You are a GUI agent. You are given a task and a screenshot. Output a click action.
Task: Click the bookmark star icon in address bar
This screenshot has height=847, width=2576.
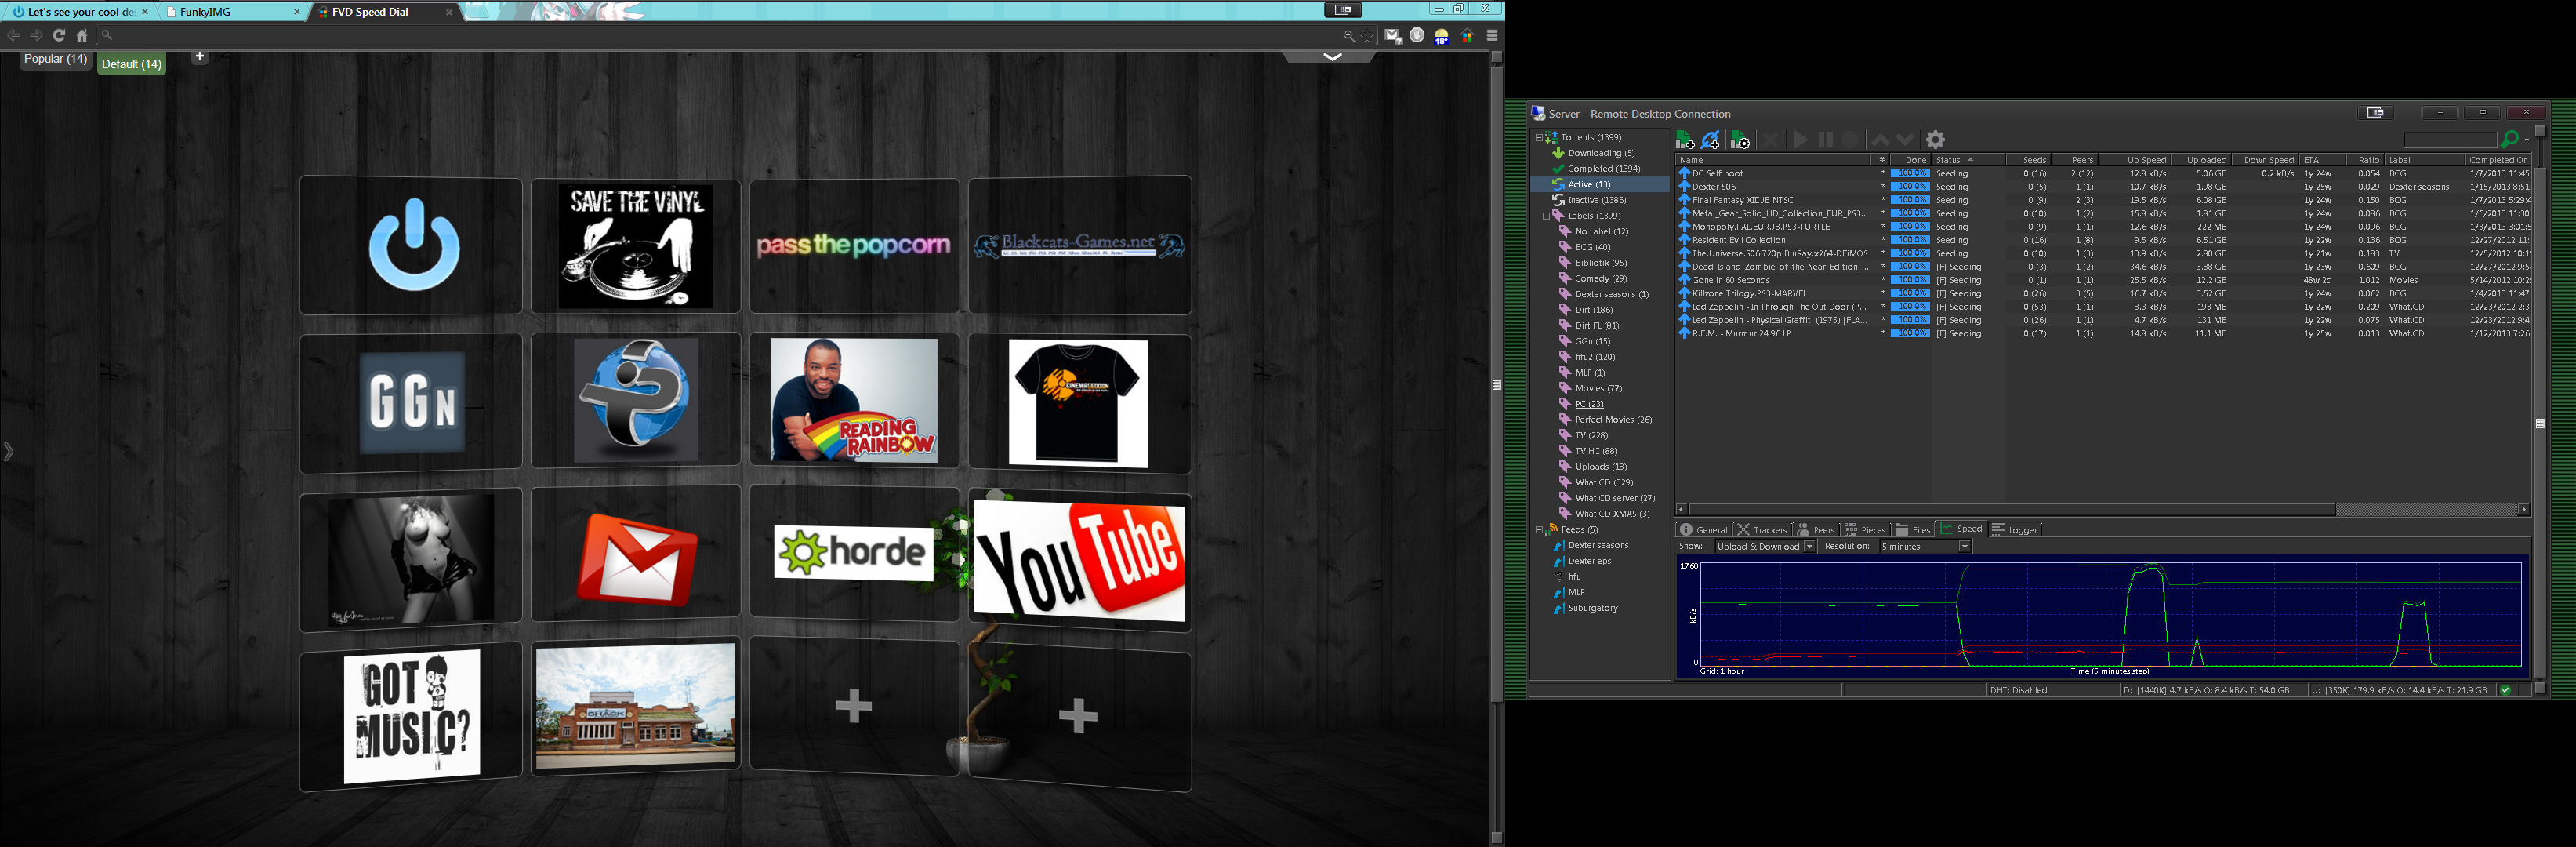coord(1367,36)
